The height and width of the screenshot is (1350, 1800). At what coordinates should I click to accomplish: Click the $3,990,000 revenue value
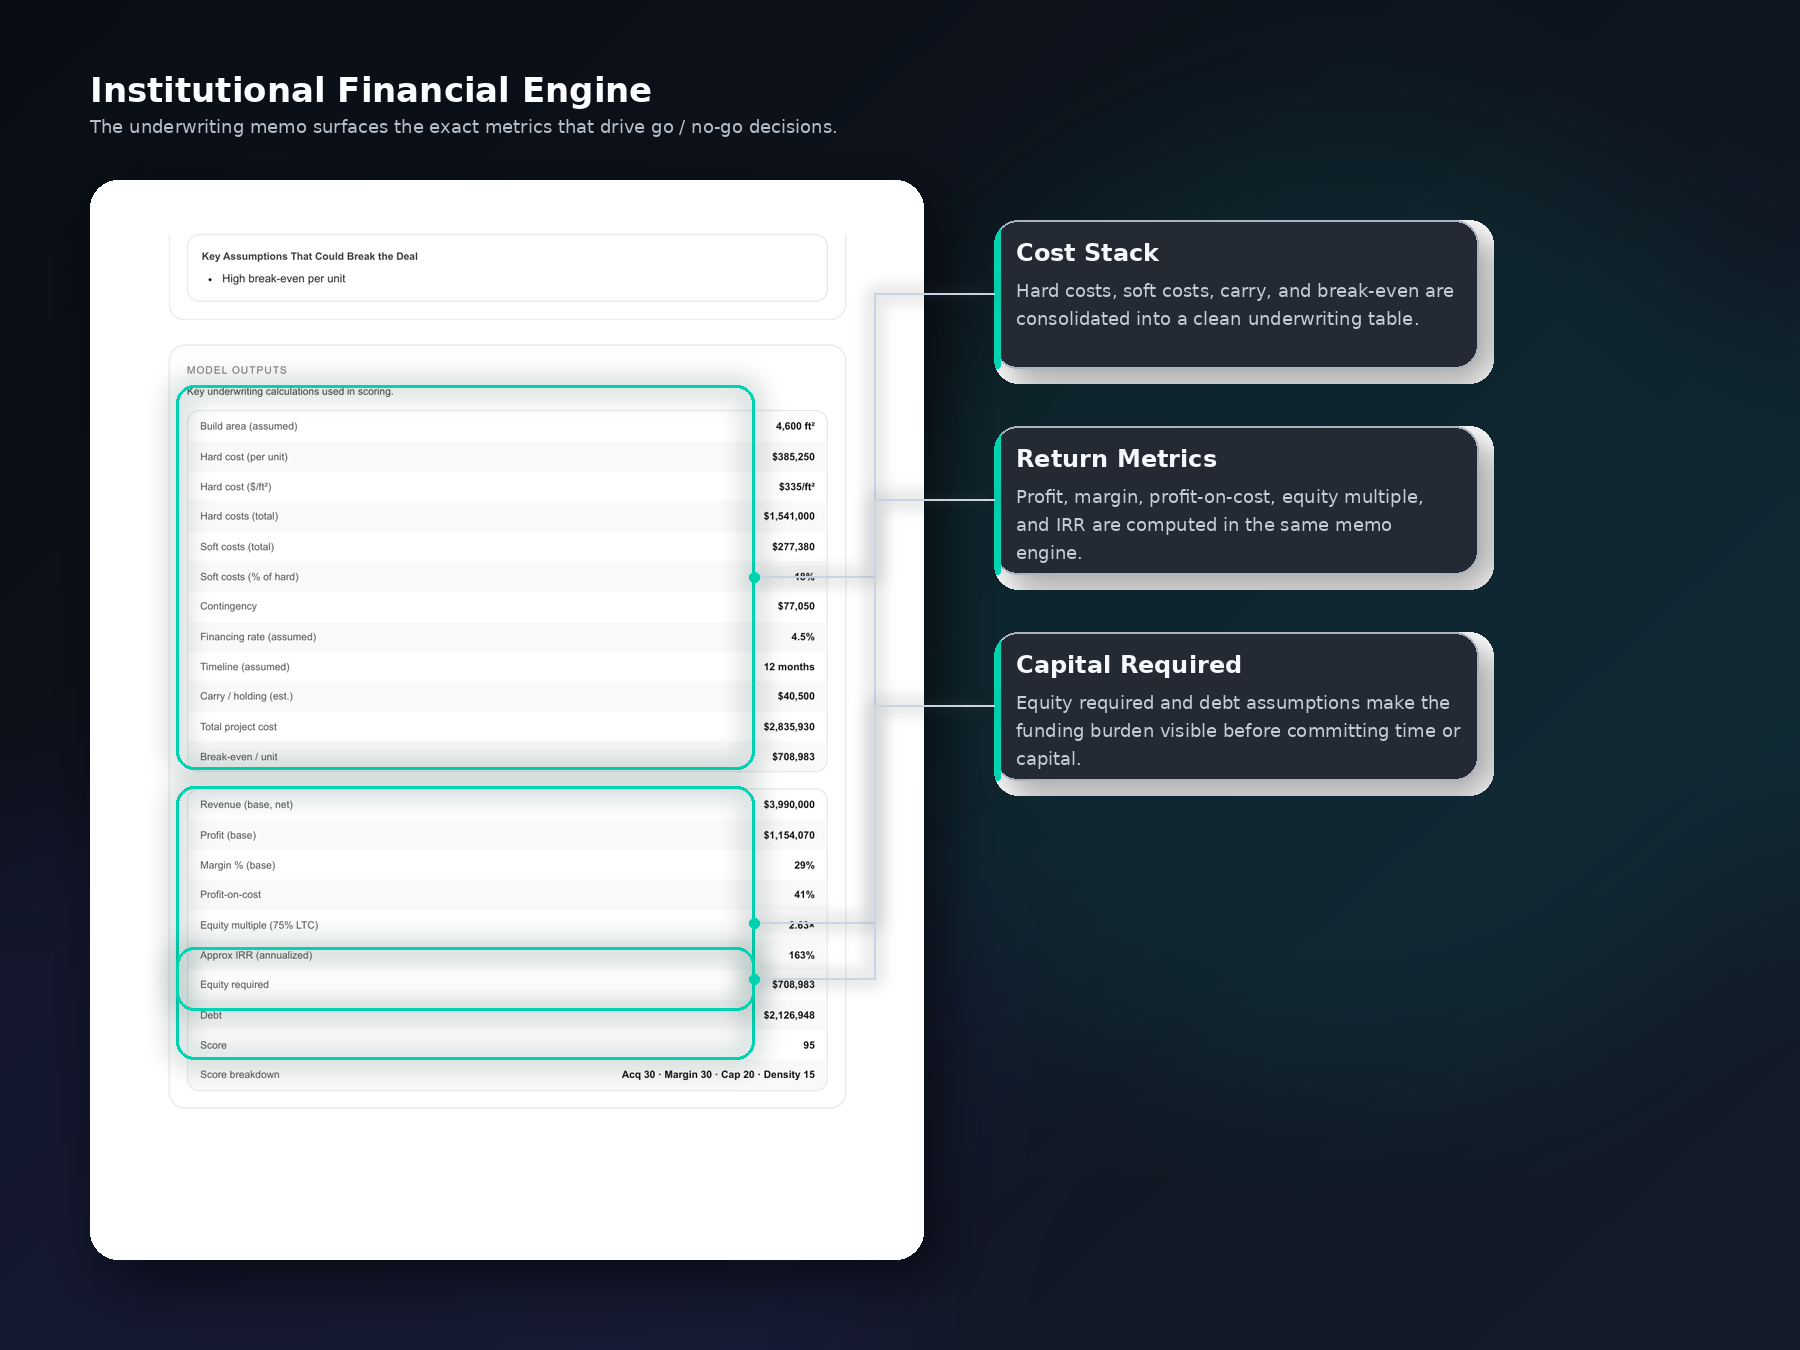(789, 804)
